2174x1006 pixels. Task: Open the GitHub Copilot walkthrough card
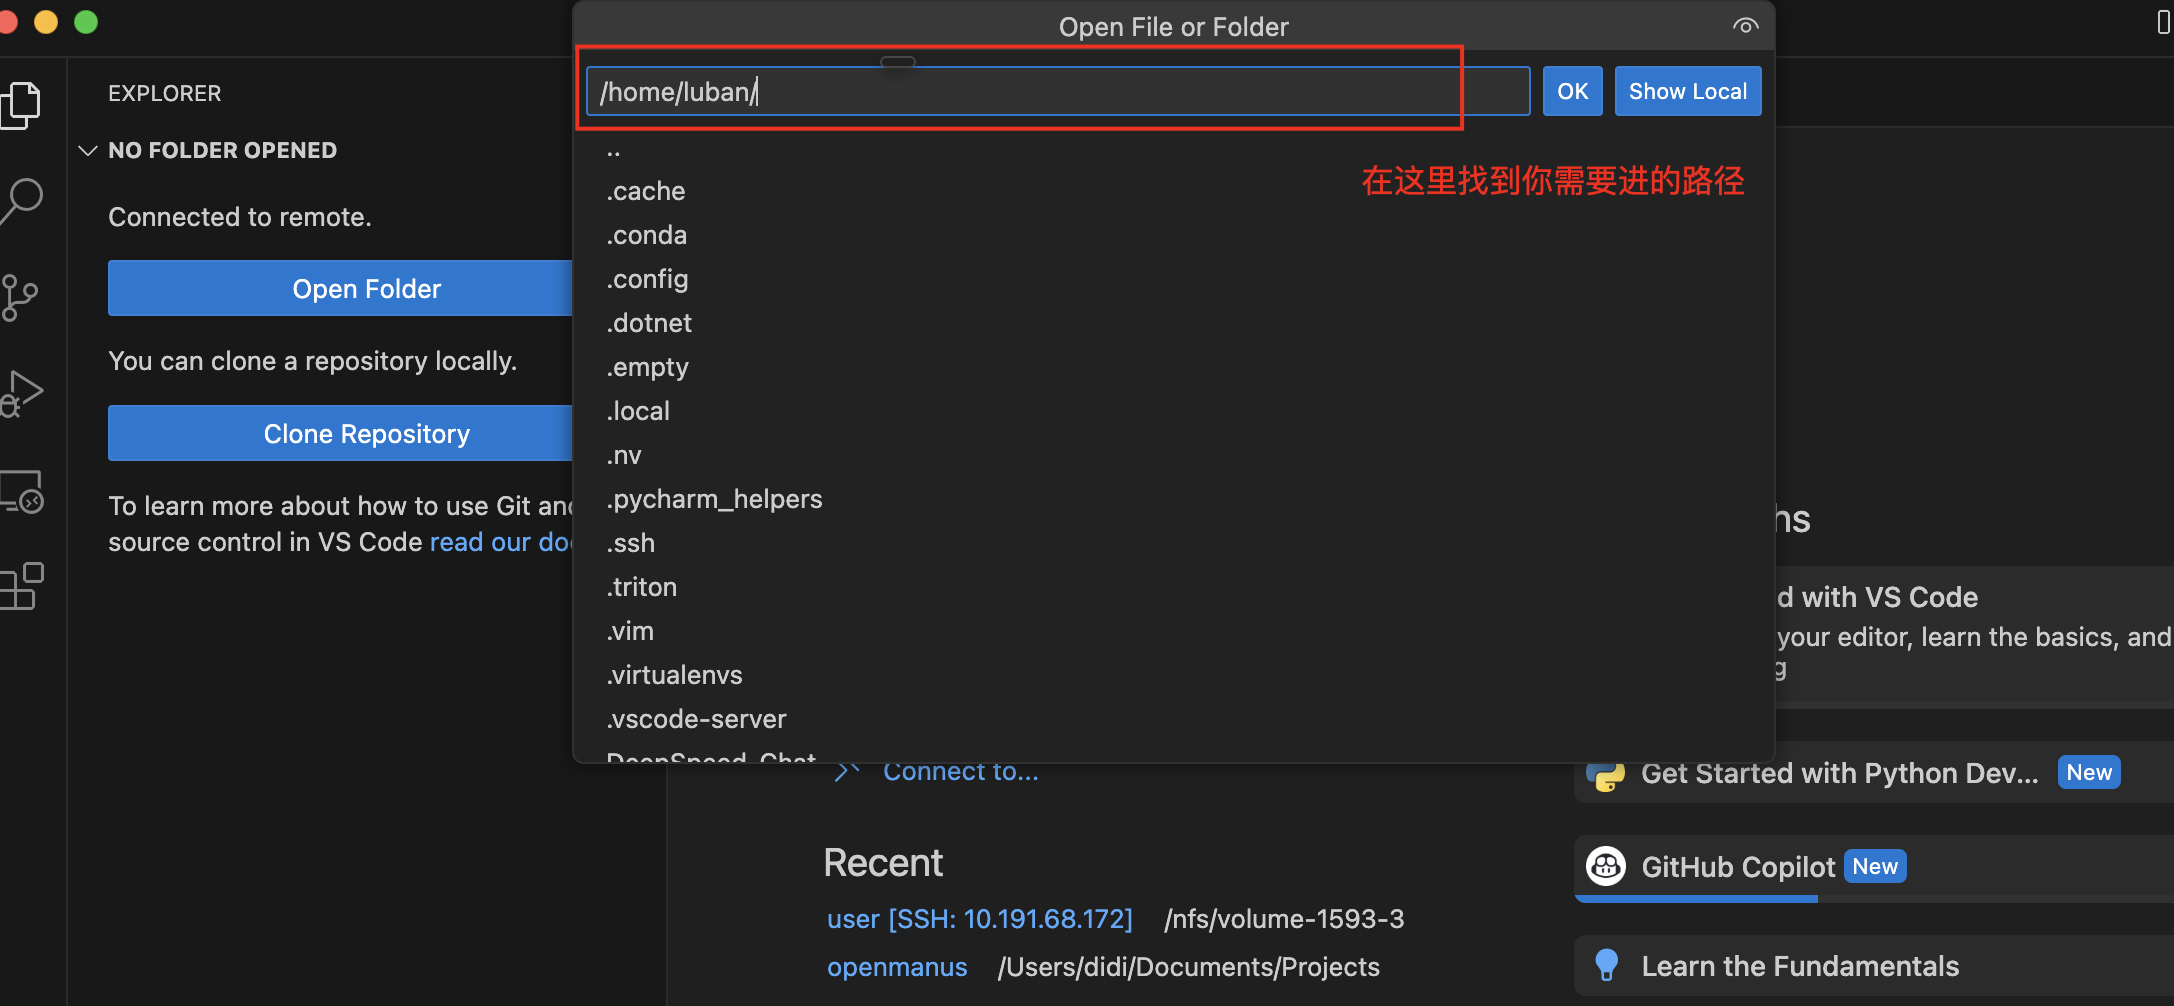click(x=1874, y=868)
